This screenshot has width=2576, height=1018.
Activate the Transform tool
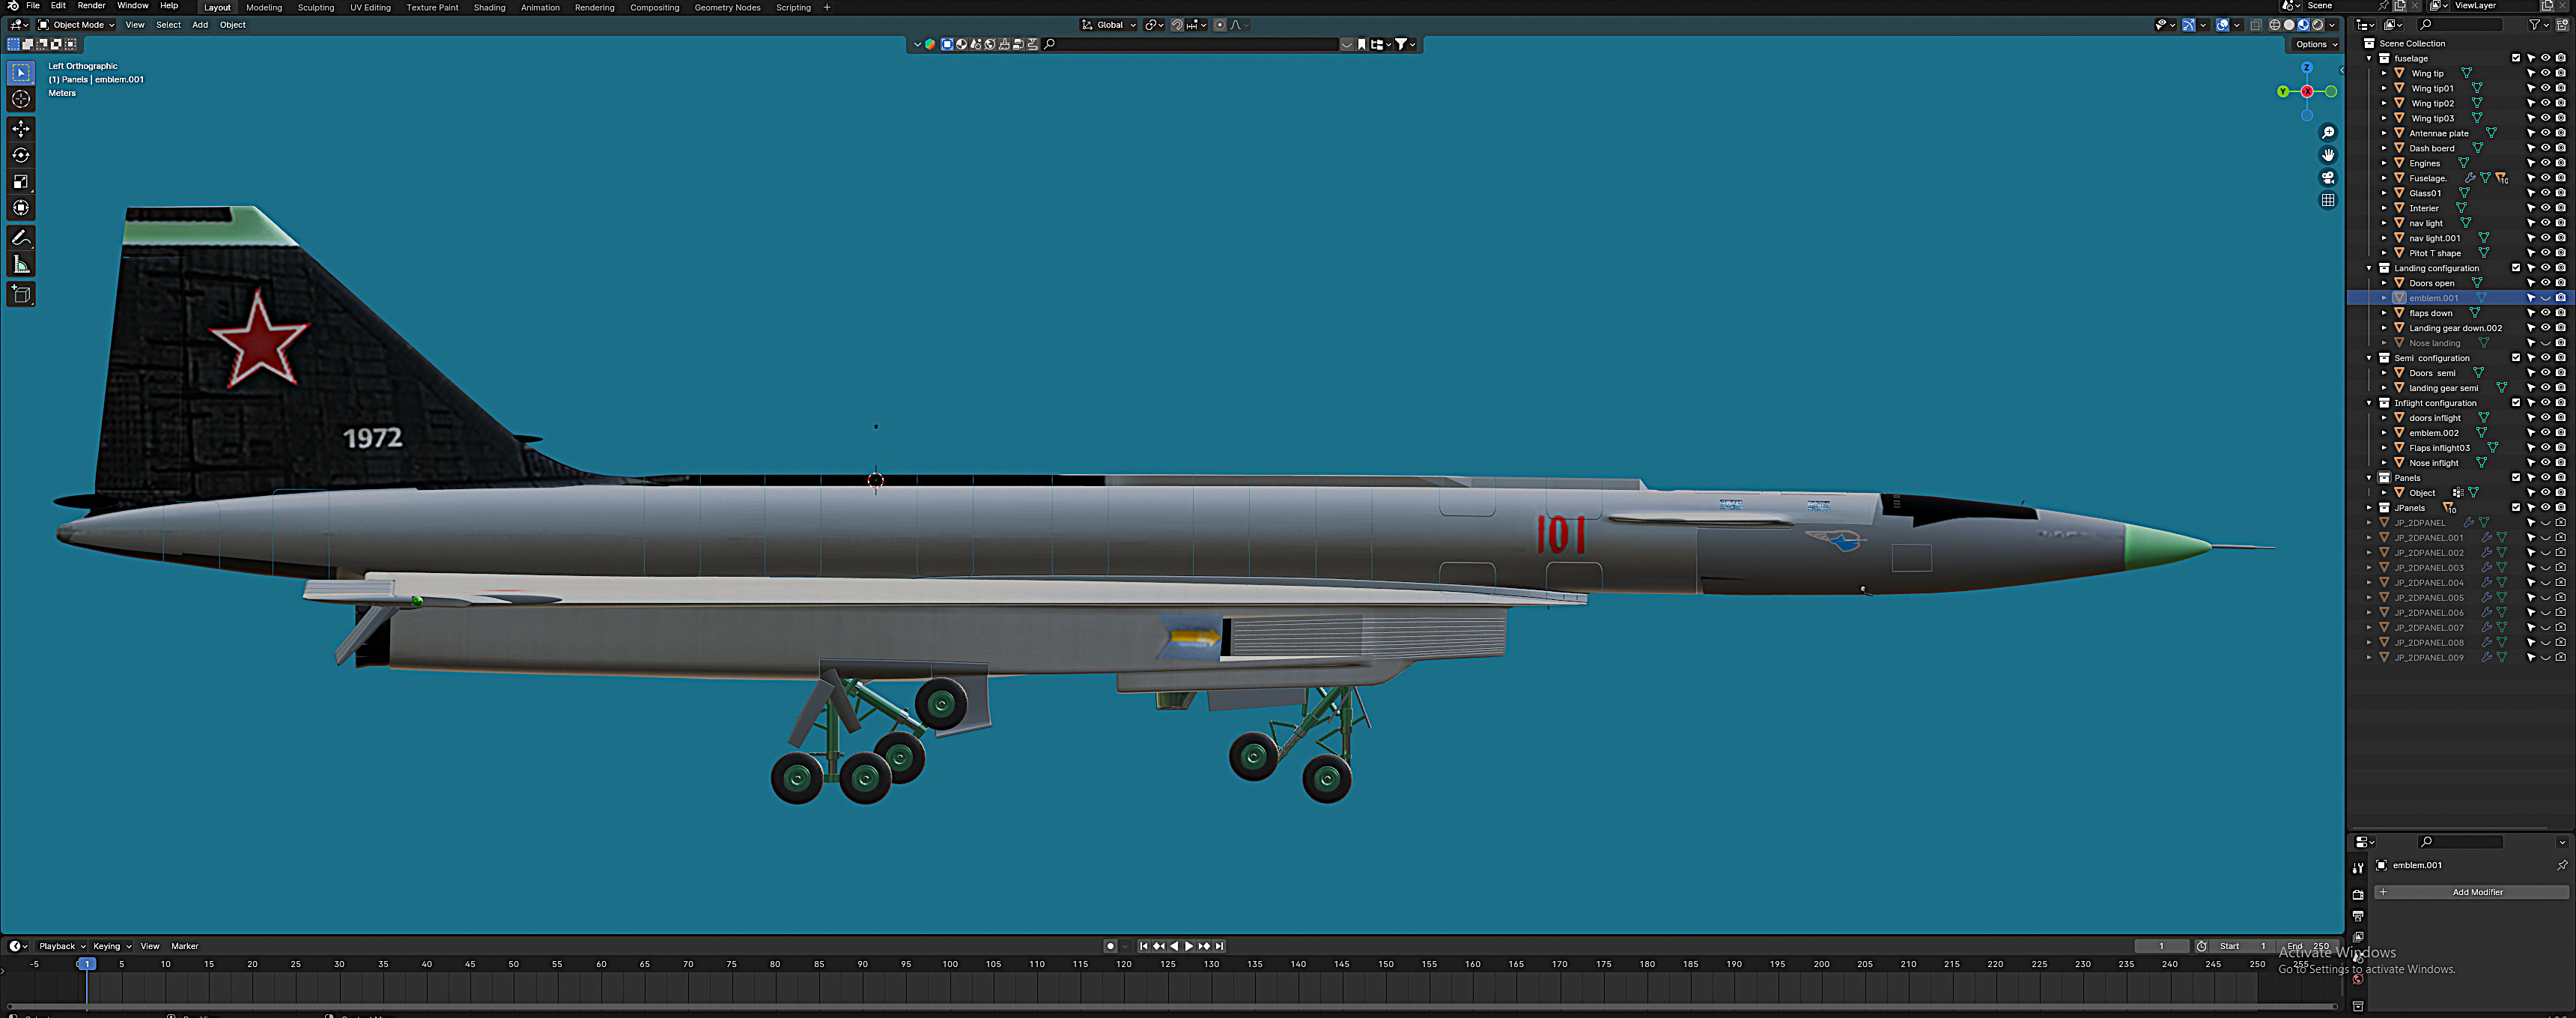(x=21, y=208)
